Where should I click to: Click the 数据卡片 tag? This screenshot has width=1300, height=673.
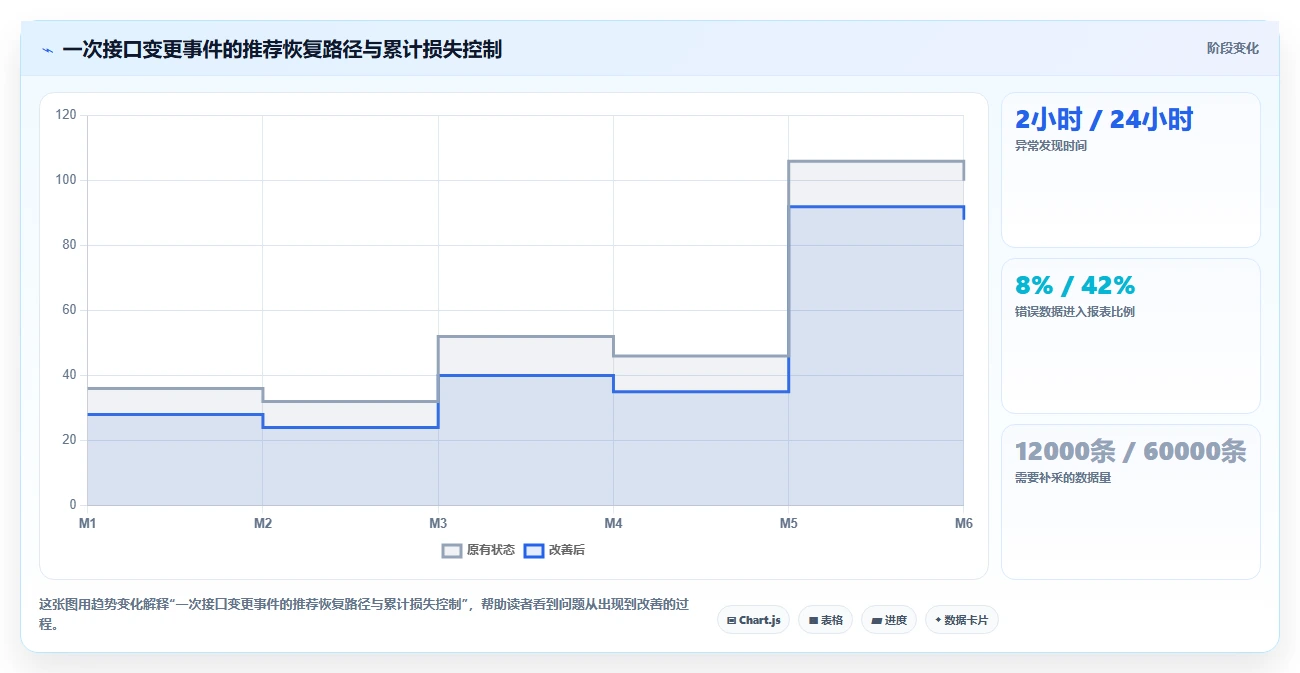961,620
